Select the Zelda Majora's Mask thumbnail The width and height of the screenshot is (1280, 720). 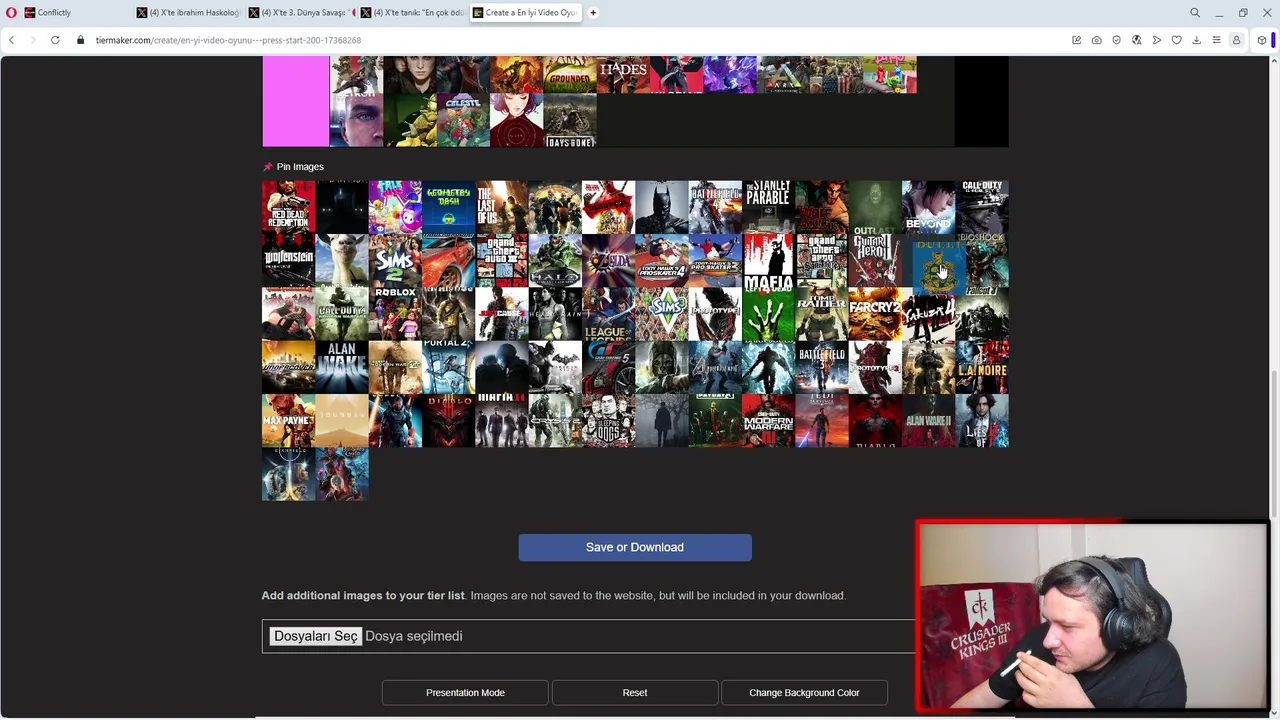point(608,260)
